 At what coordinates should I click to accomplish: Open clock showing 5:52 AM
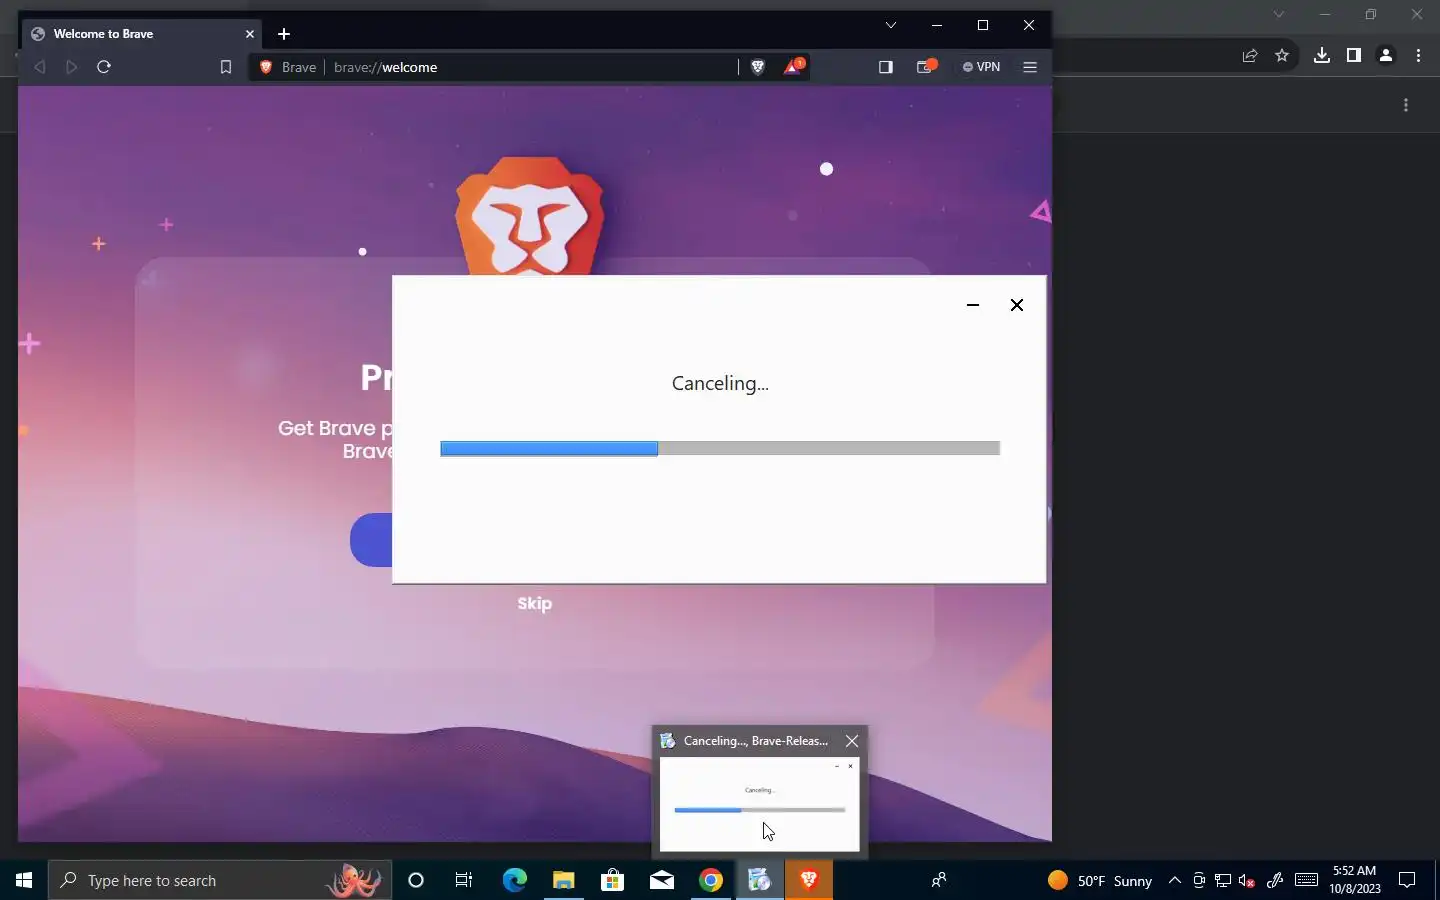point(1355,880)
